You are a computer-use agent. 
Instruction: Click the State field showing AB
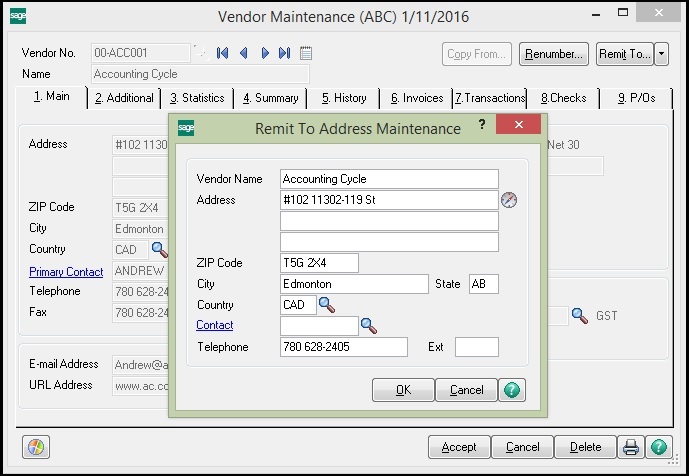pos(484,284)
